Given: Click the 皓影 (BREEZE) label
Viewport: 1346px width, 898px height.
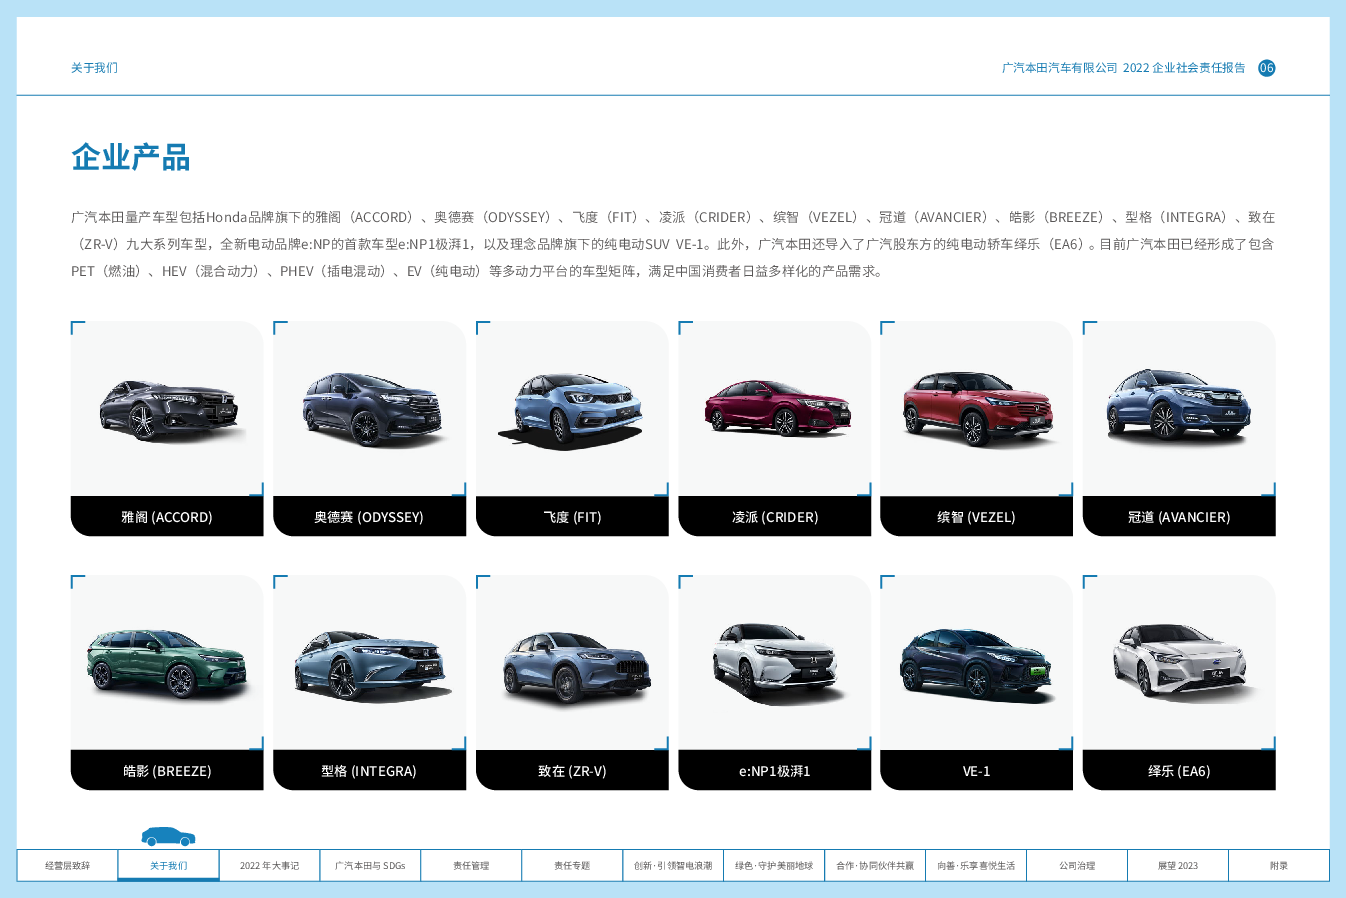Looking at the screenshot, I should click(x=167, y=771).
